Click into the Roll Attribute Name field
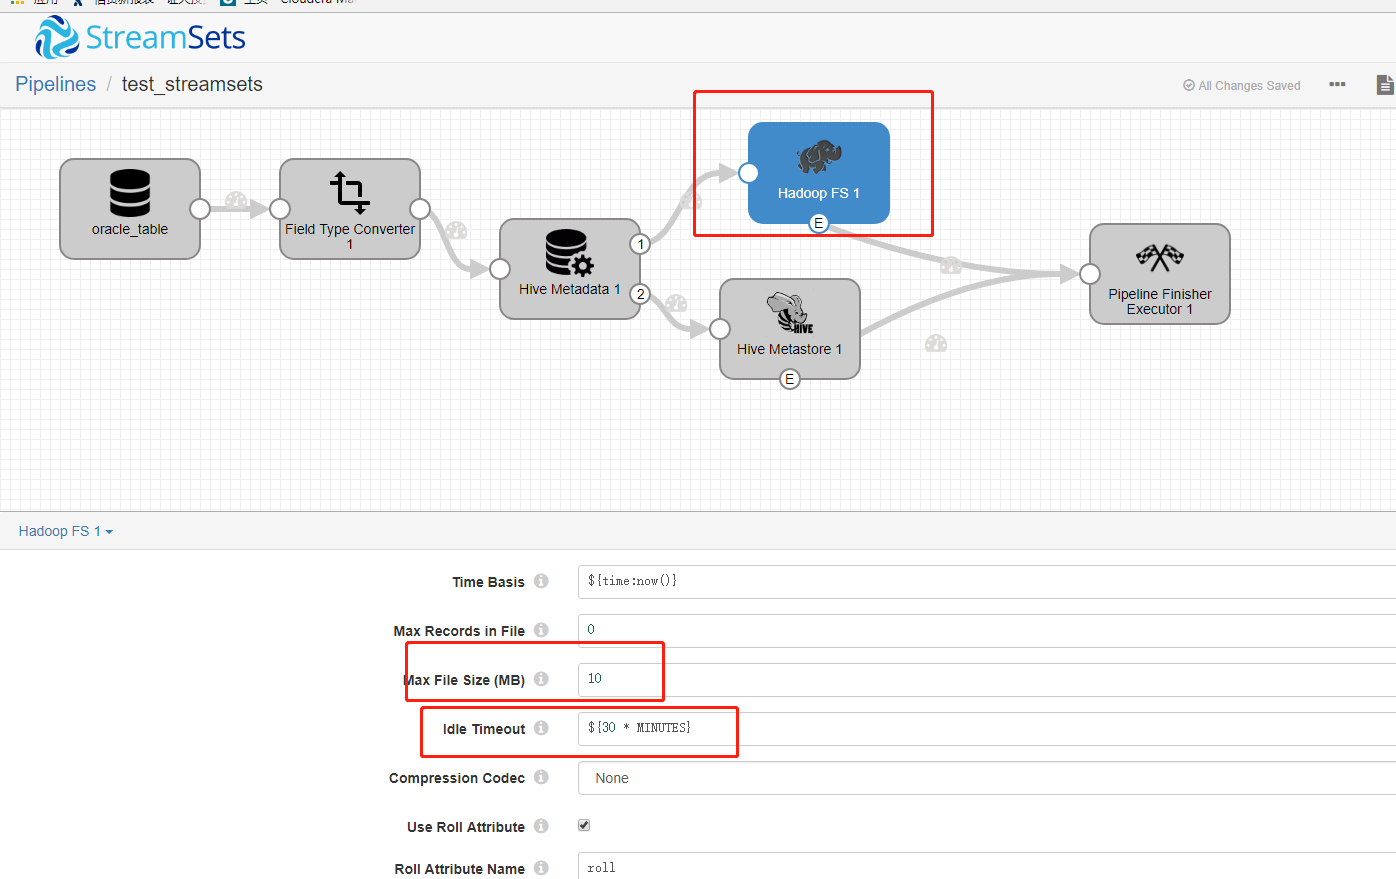 987,867
